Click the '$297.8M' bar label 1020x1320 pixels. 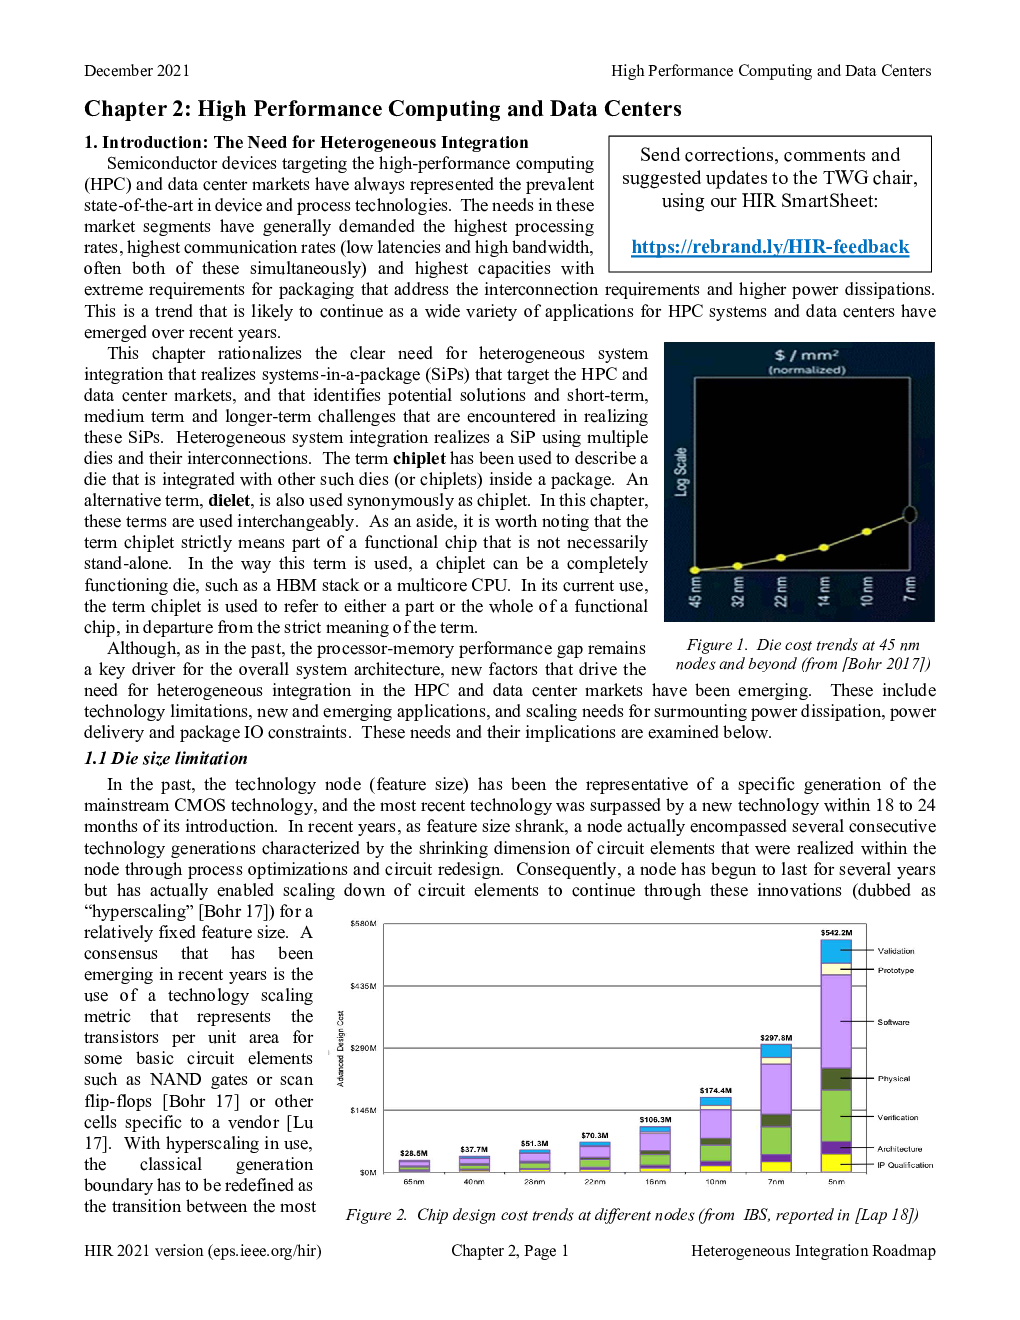point(776,1038)
